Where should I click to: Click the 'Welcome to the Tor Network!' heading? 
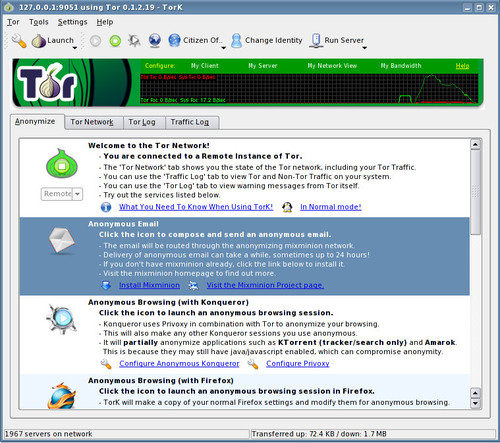(x=149, y=146)
